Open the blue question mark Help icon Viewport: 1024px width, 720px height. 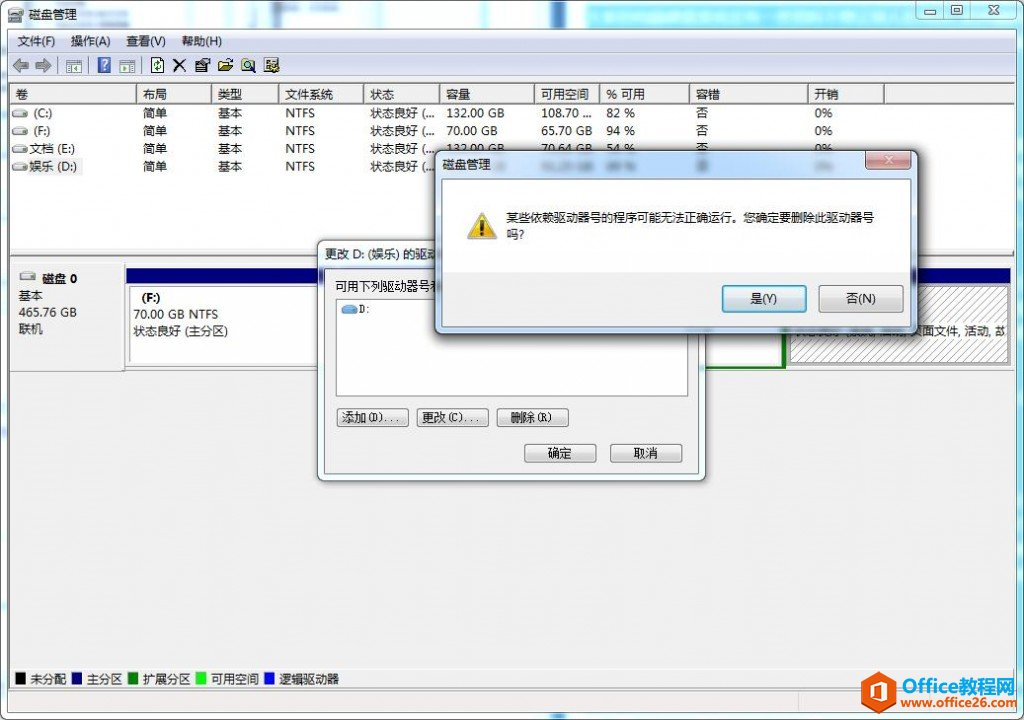pyautogui.click(x=104, y=65)
